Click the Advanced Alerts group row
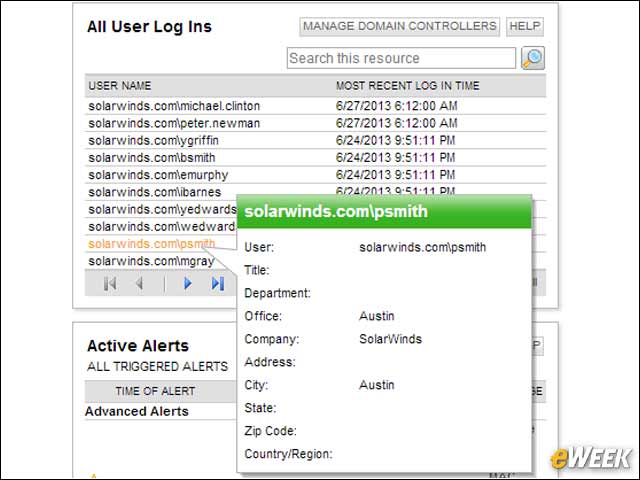 point(137,411)
